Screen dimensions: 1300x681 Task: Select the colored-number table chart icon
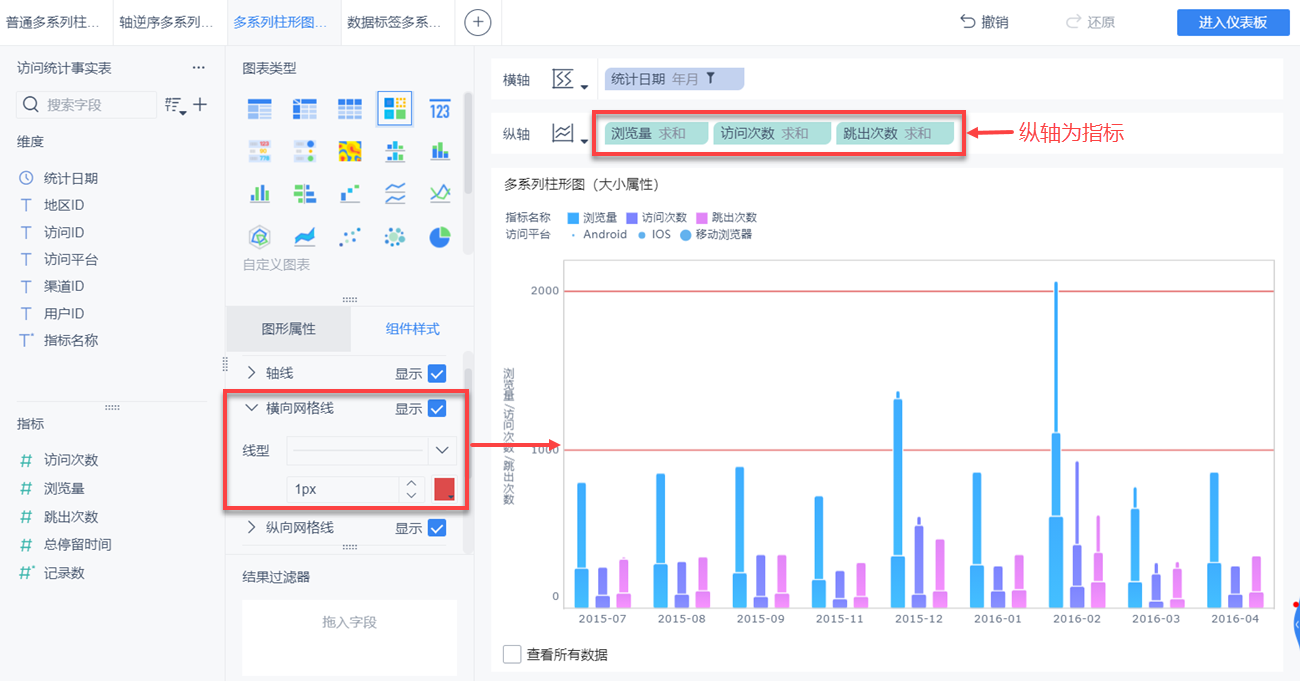tap(260, 151)
